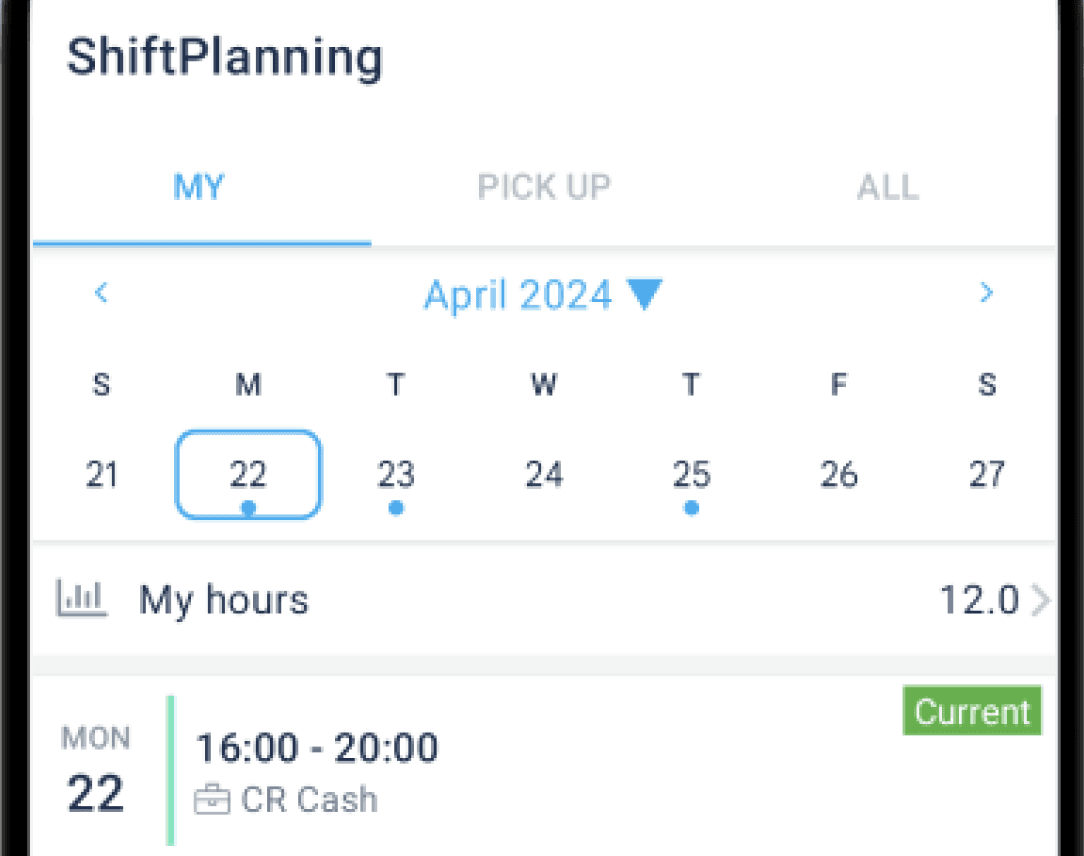1084x856 pixels.
Task: Select Tuesday the 23rd in calendar
Action: tap(396, 475)
